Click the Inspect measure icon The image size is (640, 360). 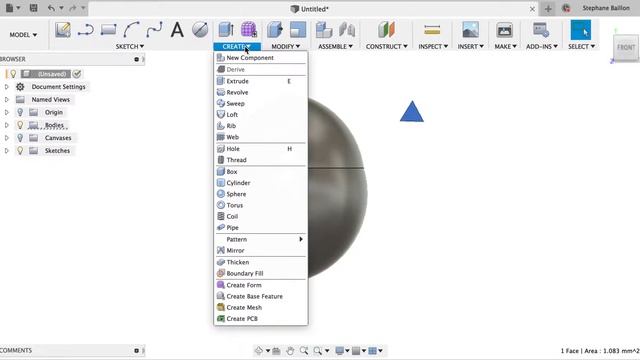click(x=432, y=30)
